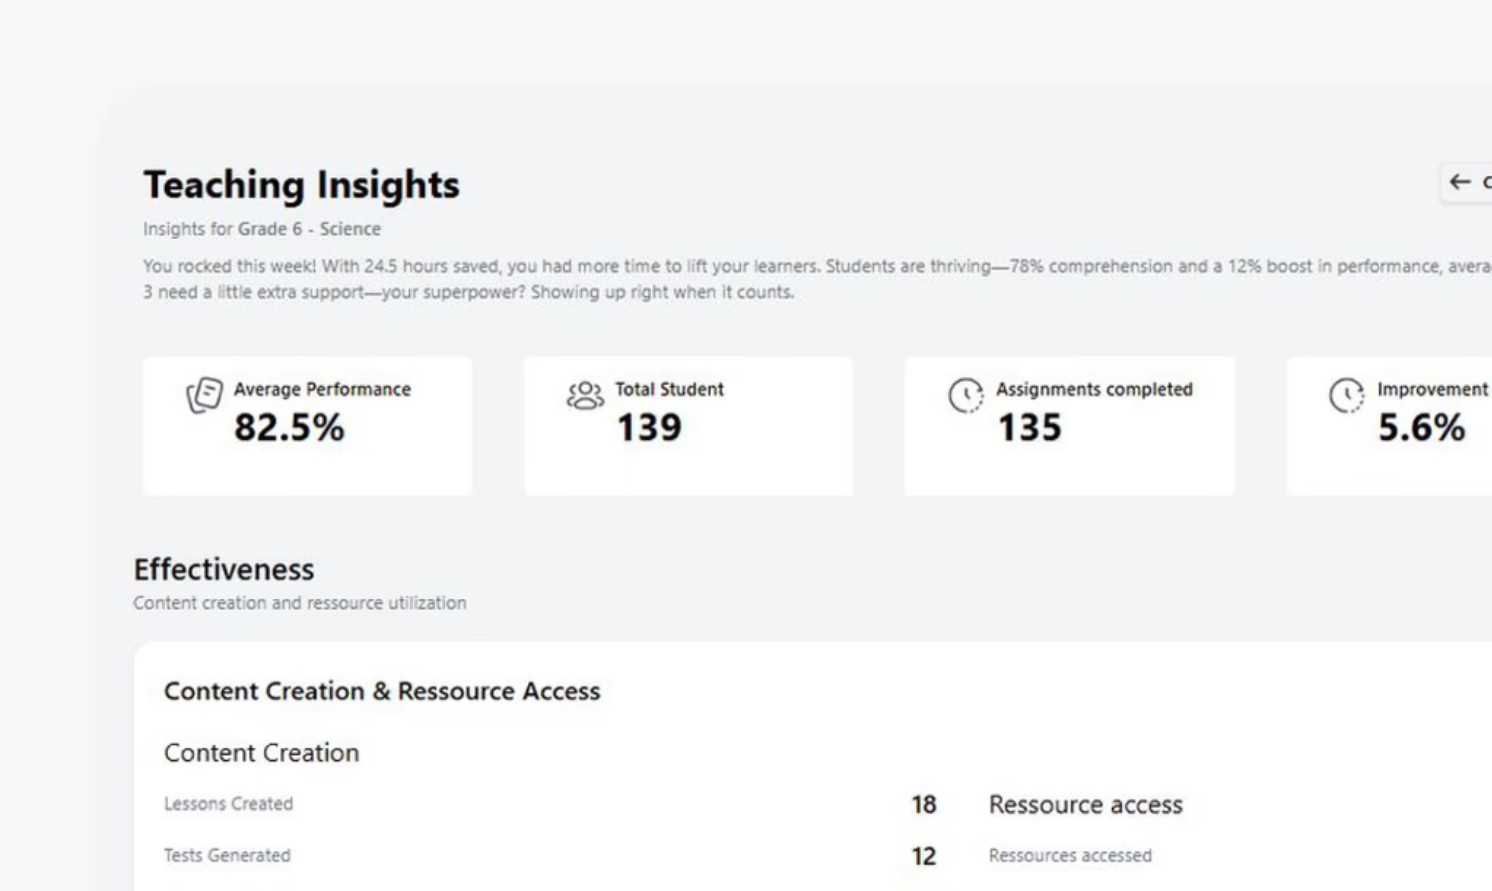
Task: Open the Average Performance stat card
Action: point(307,425)
